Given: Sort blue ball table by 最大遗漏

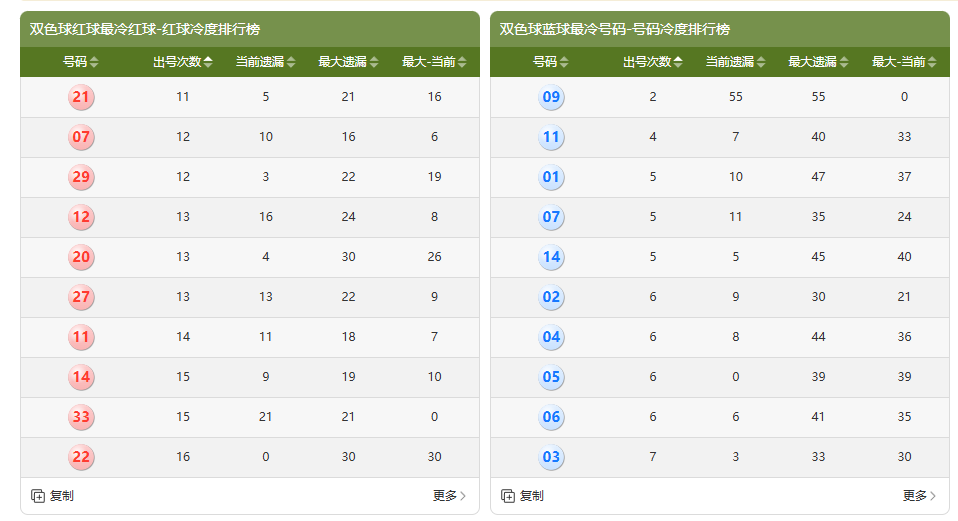Looking at the screenshot, I should (x=818, y=62).
